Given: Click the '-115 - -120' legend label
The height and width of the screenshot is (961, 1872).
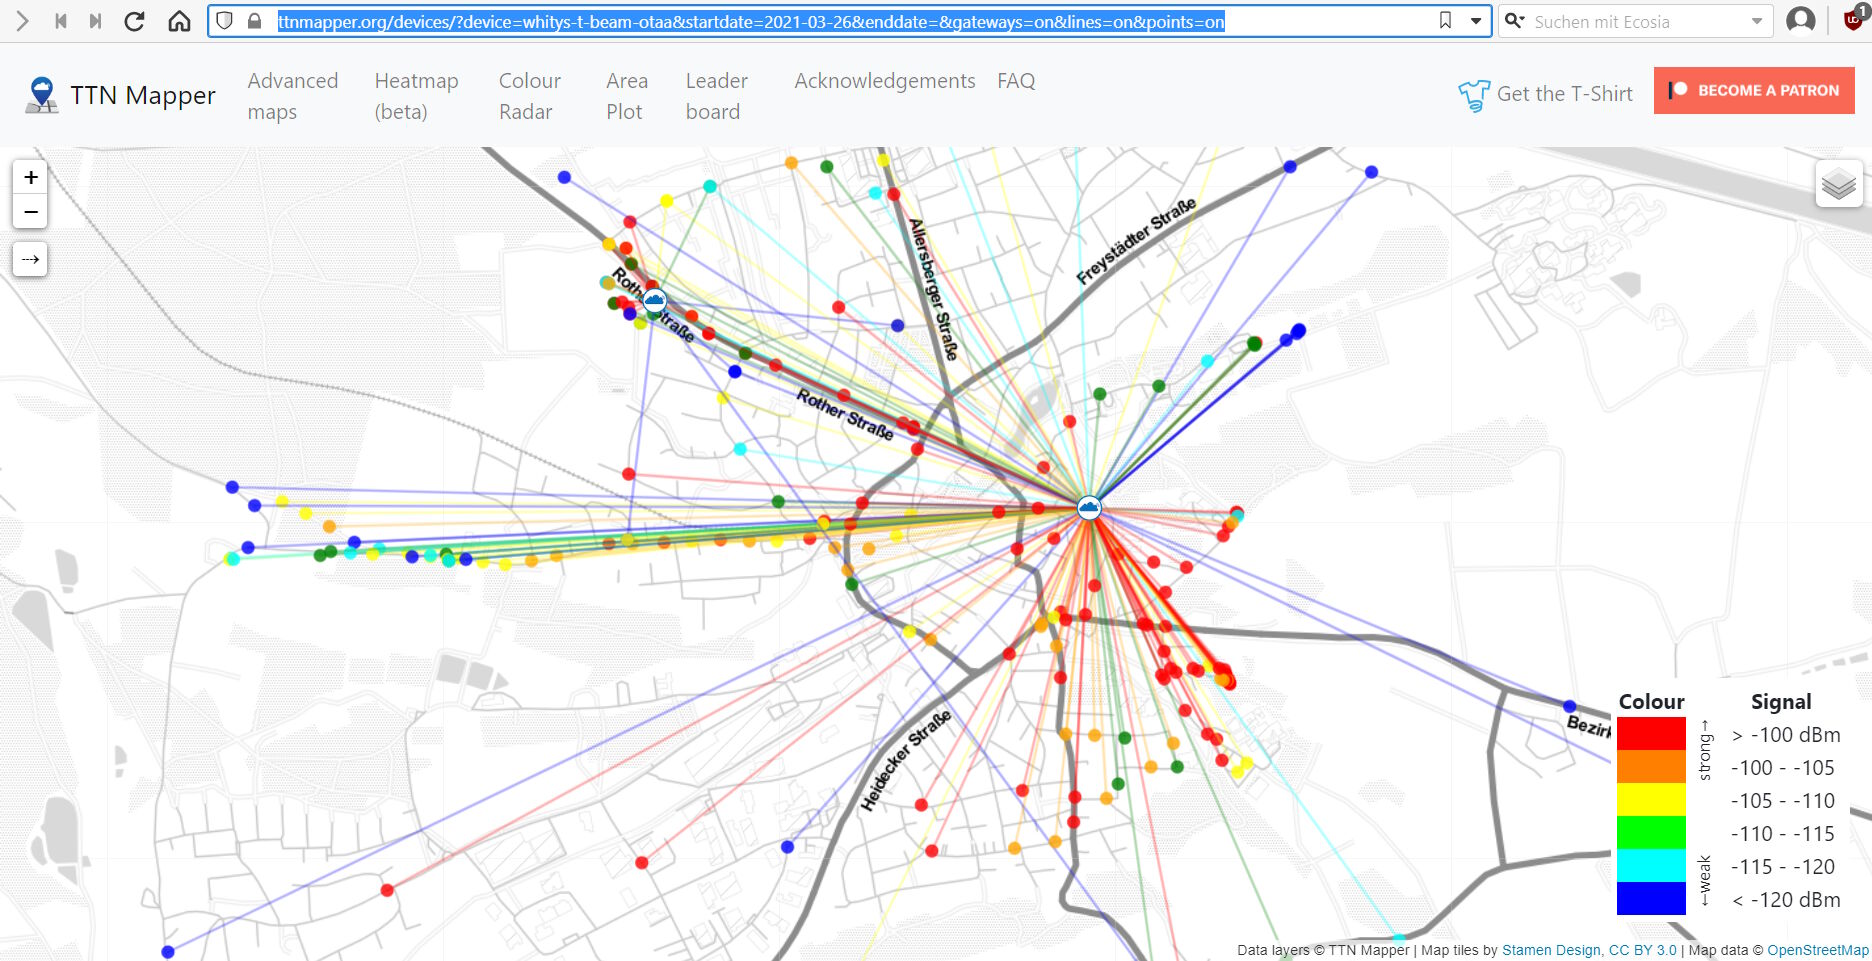Looking at the screenshot, I should (1783, 867).
